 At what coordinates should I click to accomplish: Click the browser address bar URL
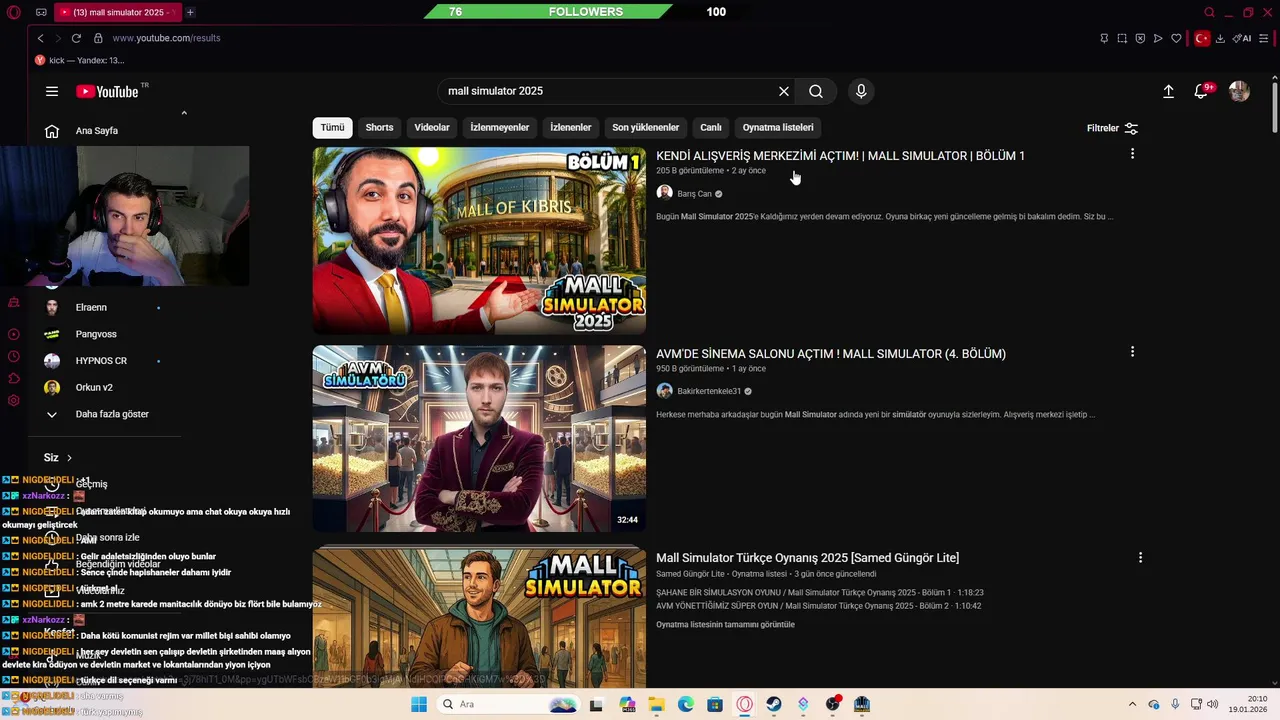[x=166, y=38]
